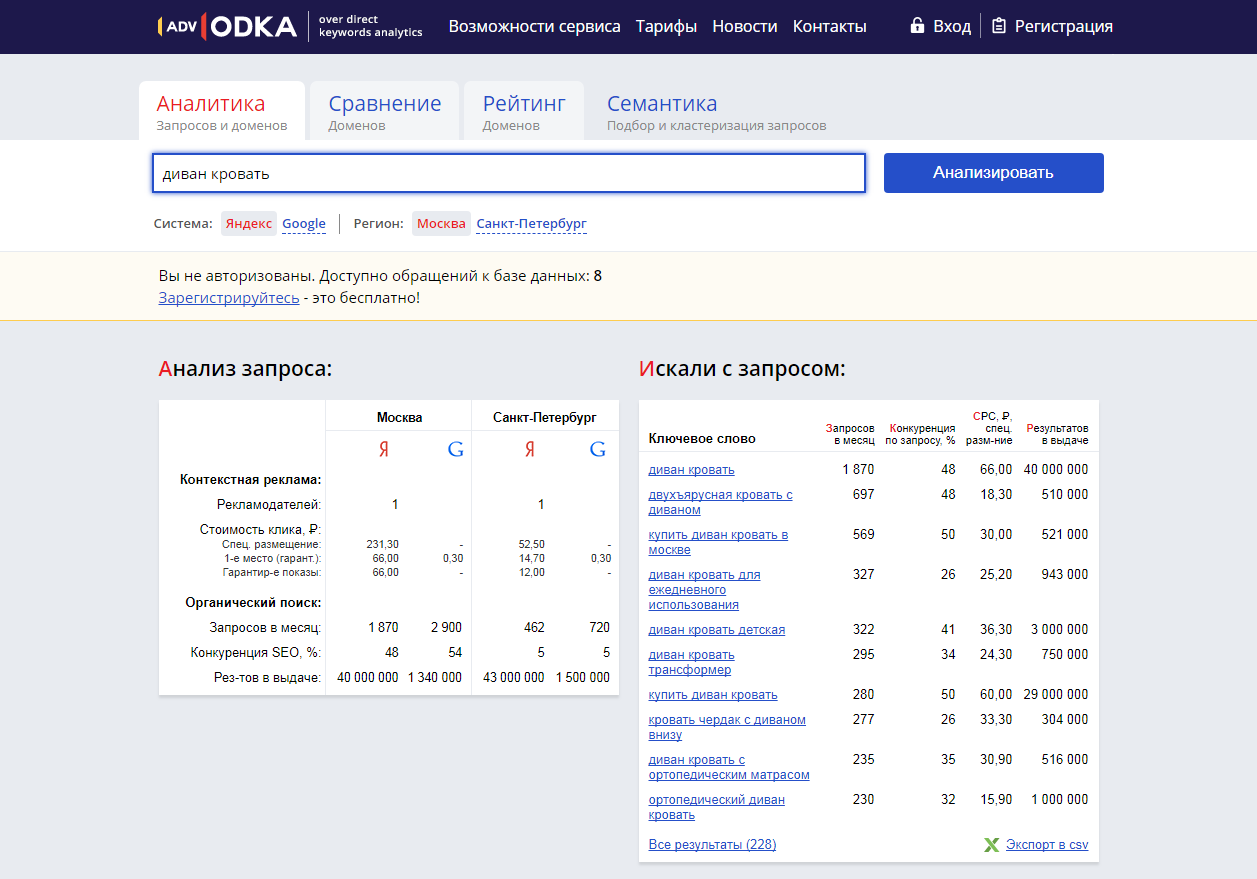
Task: Click the lock icon beside Вход
Action: 917,25
